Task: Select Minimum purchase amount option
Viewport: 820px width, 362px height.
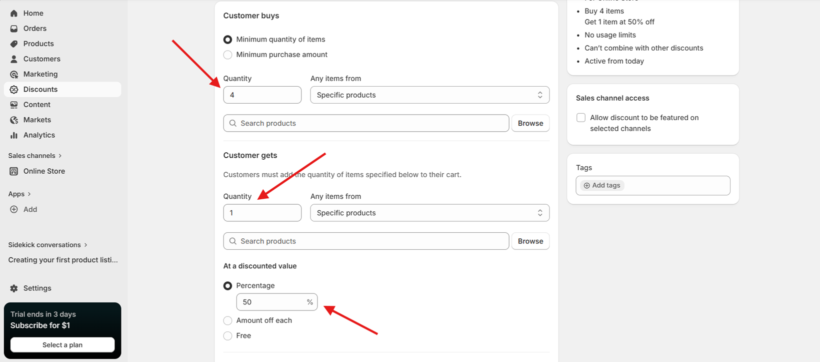Action: click(227, 54)
